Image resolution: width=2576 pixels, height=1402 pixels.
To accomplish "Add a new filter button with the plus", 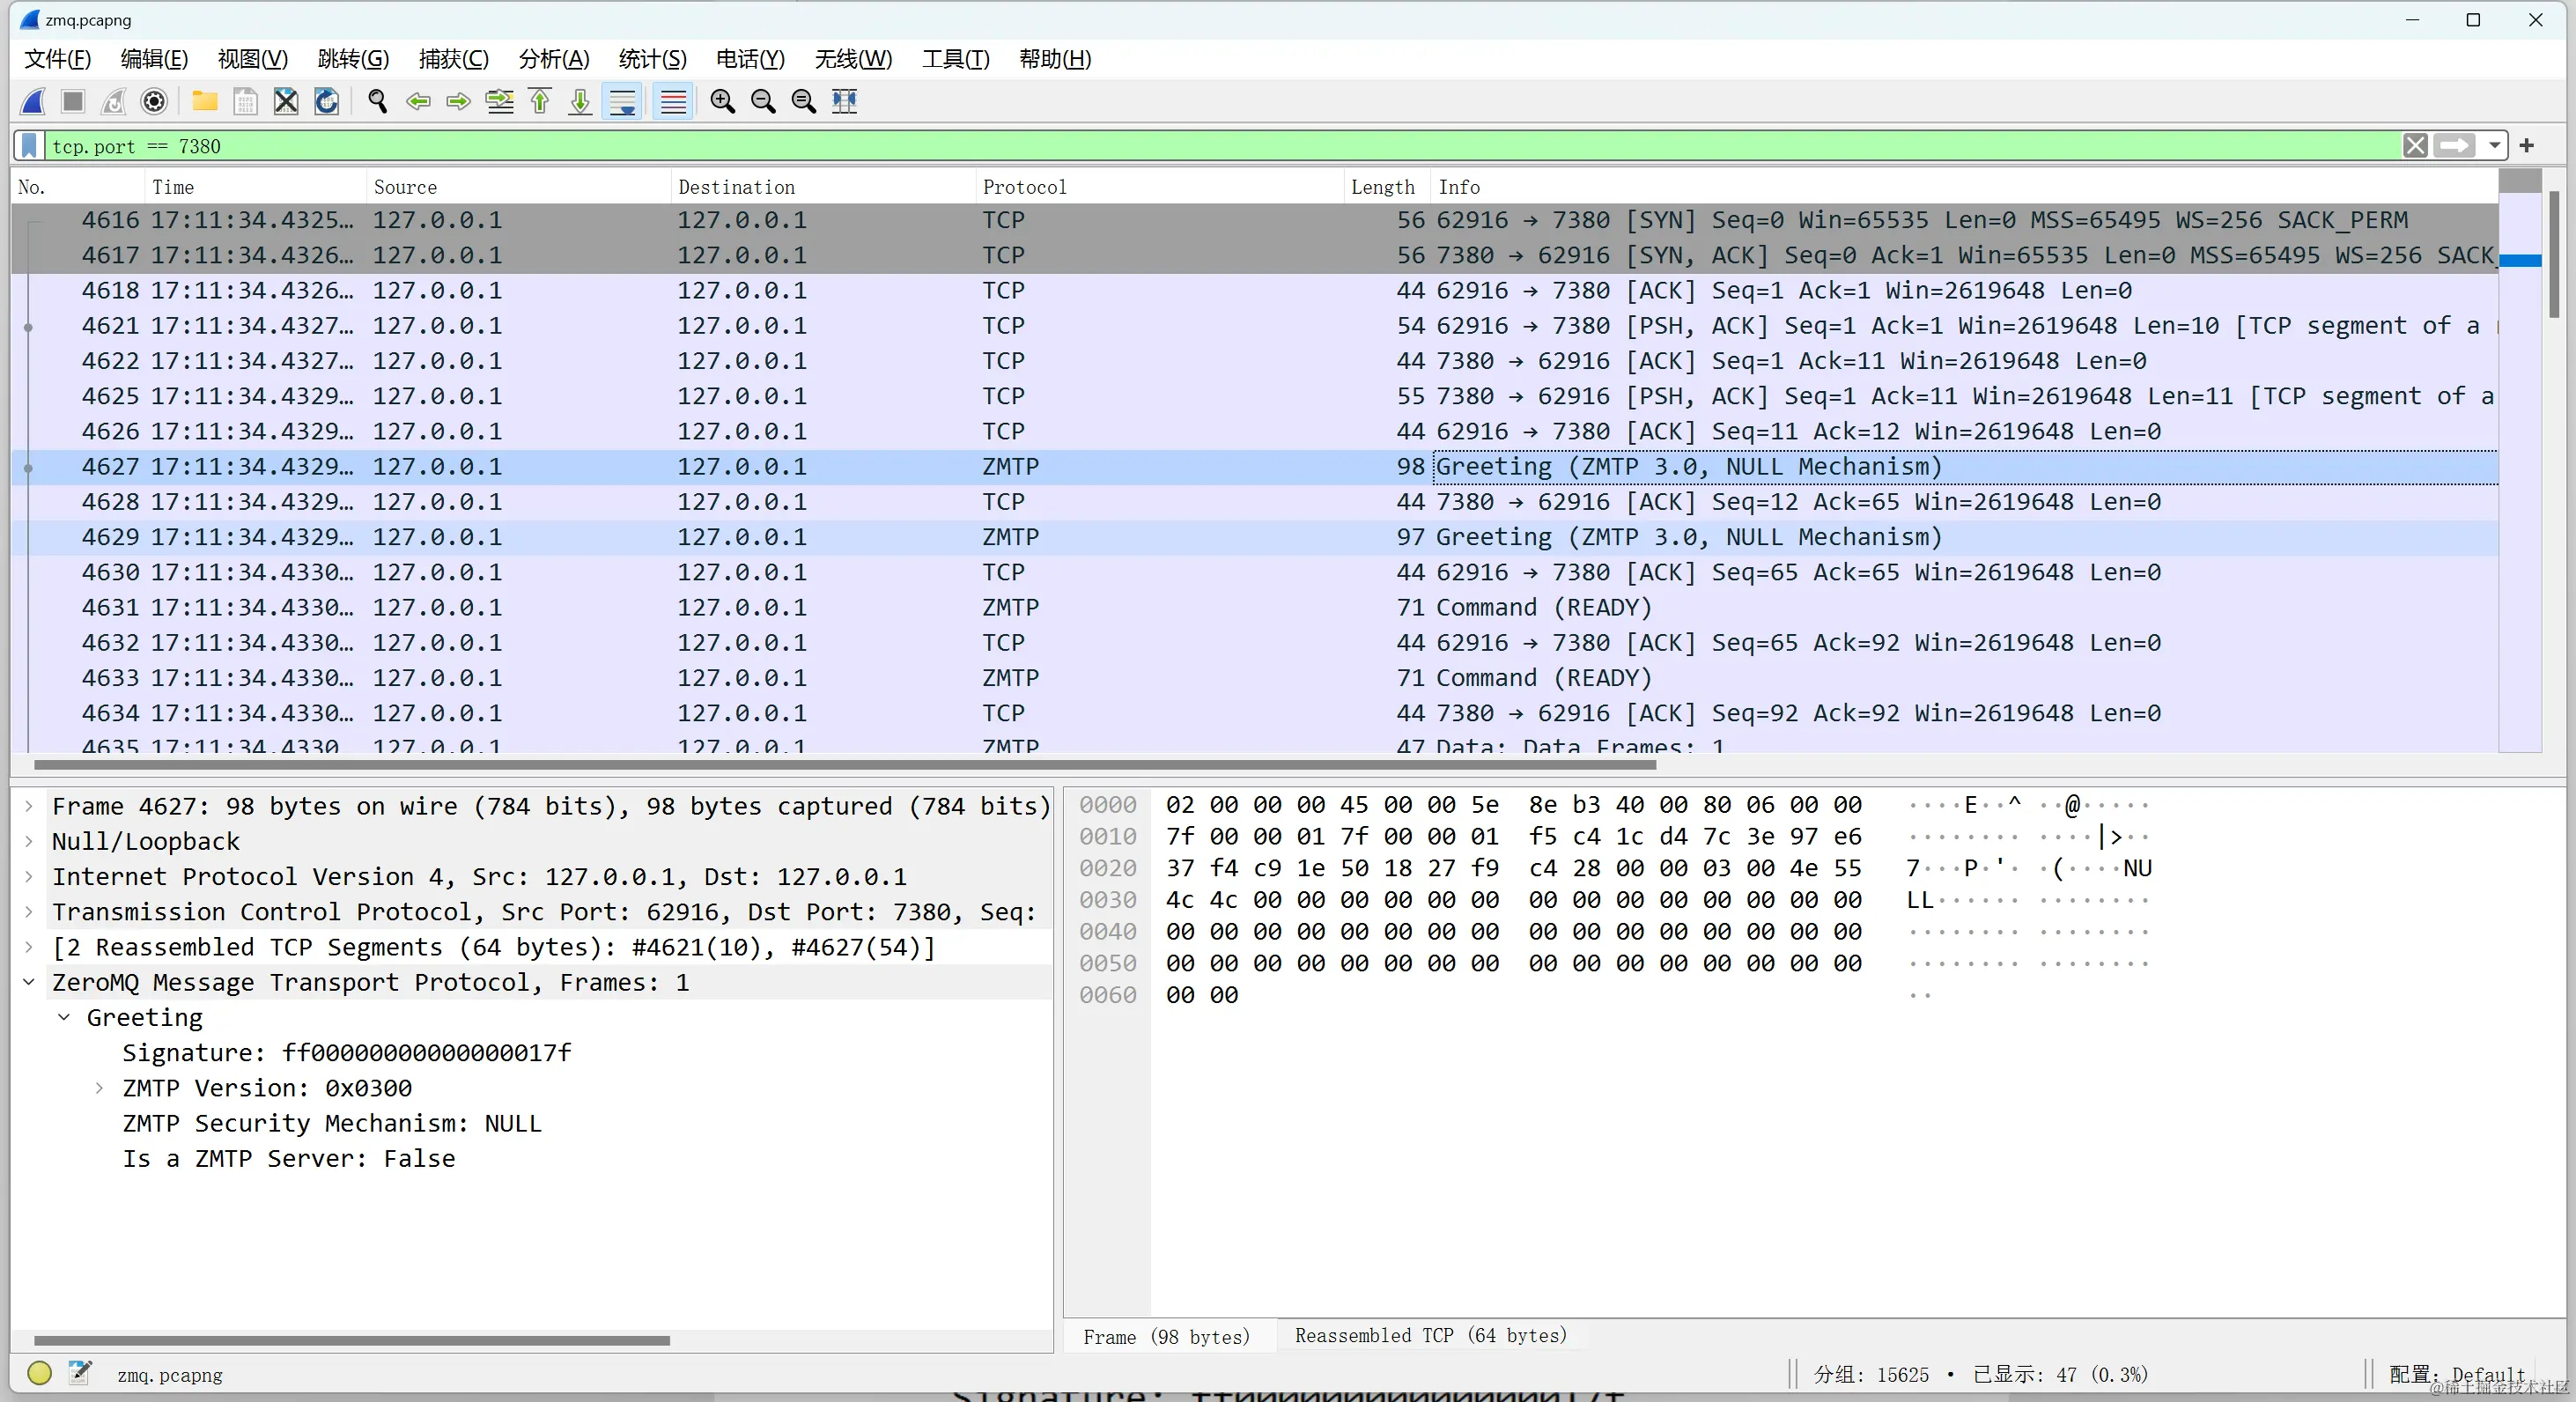I will (2528, 146).
